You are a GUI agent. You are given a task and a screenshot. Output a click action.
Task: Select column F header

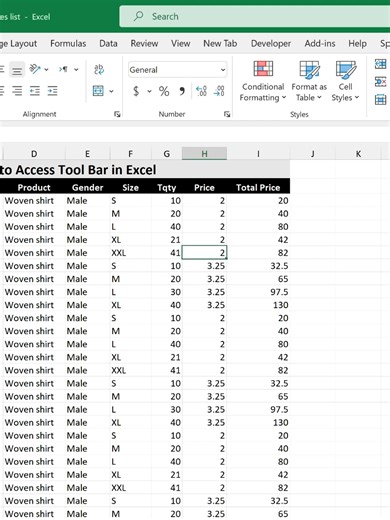point(130,154)
